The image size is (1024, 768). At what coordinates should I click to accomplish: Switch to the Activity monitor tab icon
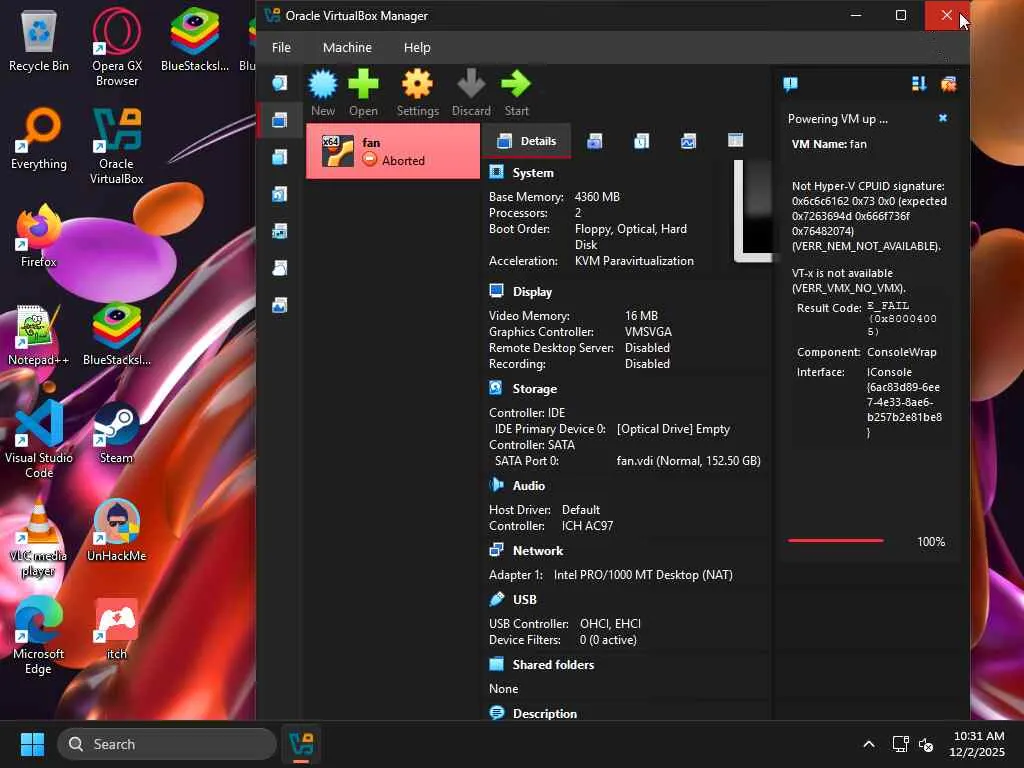pyautogui.click(x=688, y=141)
